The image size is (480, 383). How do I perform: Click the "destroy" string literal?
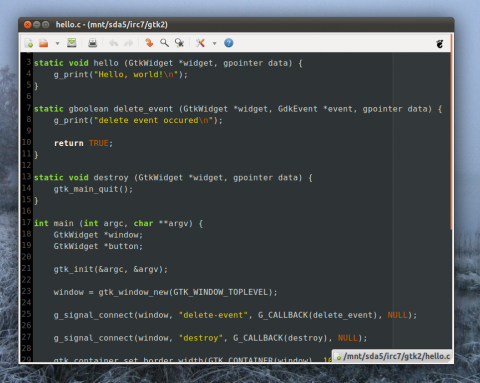(x=201, y=338)
